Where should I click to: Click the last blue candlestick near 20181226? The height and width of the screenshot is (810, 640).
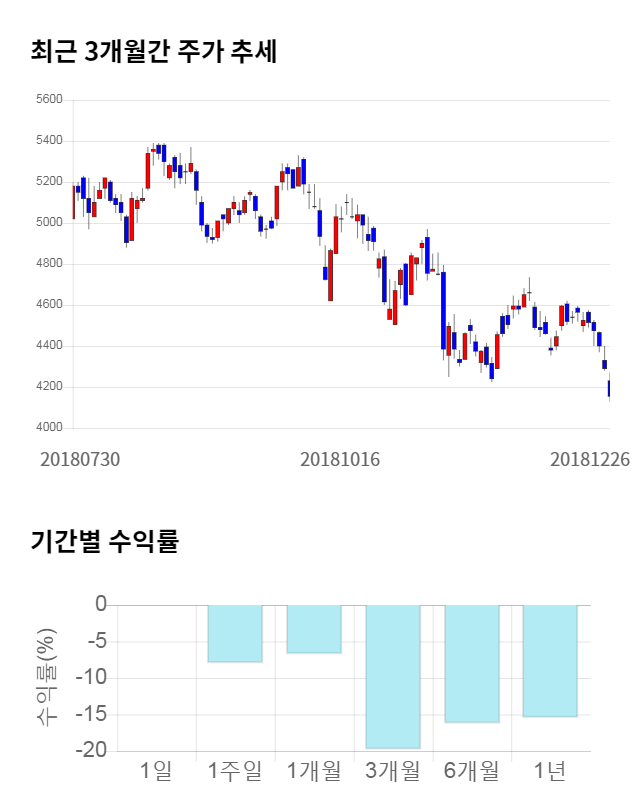click(609, 388)
